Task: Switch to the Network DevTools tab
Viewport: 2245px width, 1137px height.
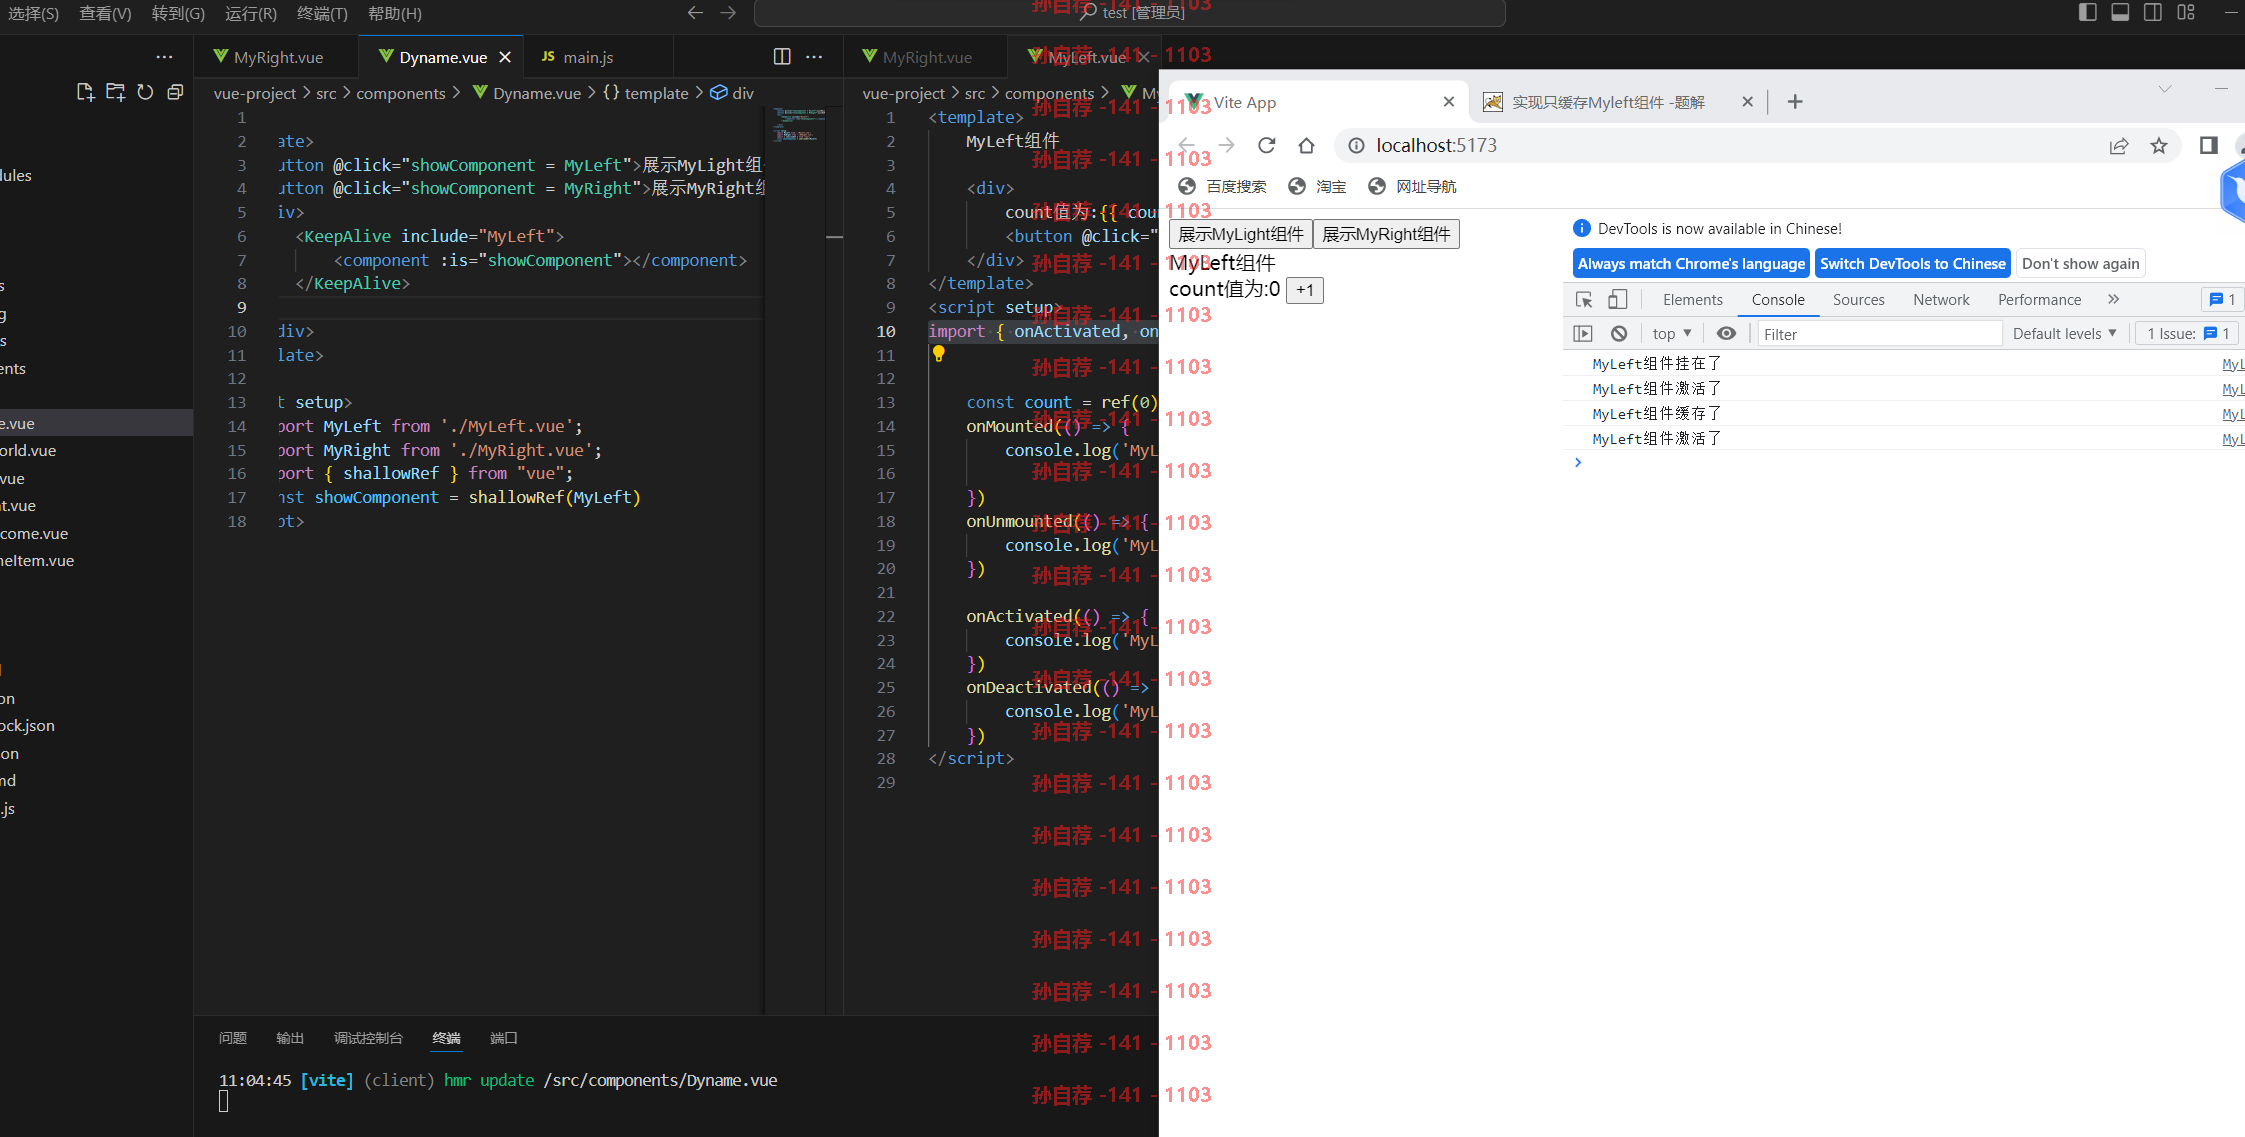Action: point(1941,299)
